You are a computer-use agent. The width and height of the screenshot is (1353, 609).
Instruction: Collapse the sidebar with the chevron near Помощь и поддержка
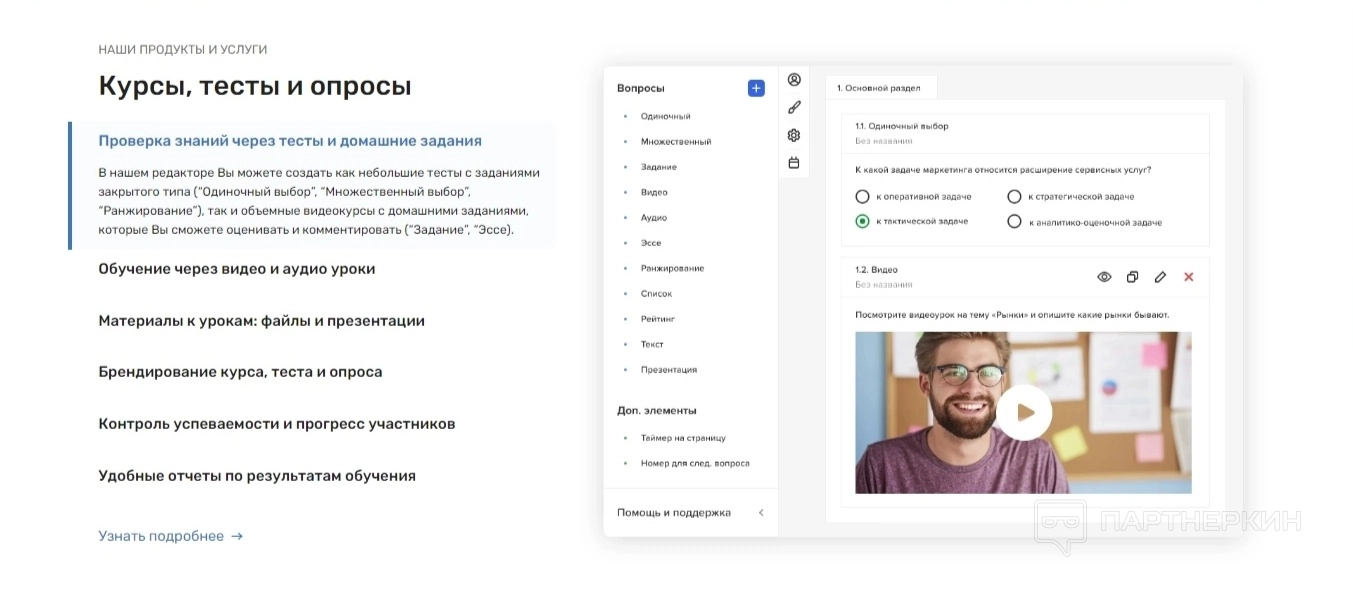[761, 513]
